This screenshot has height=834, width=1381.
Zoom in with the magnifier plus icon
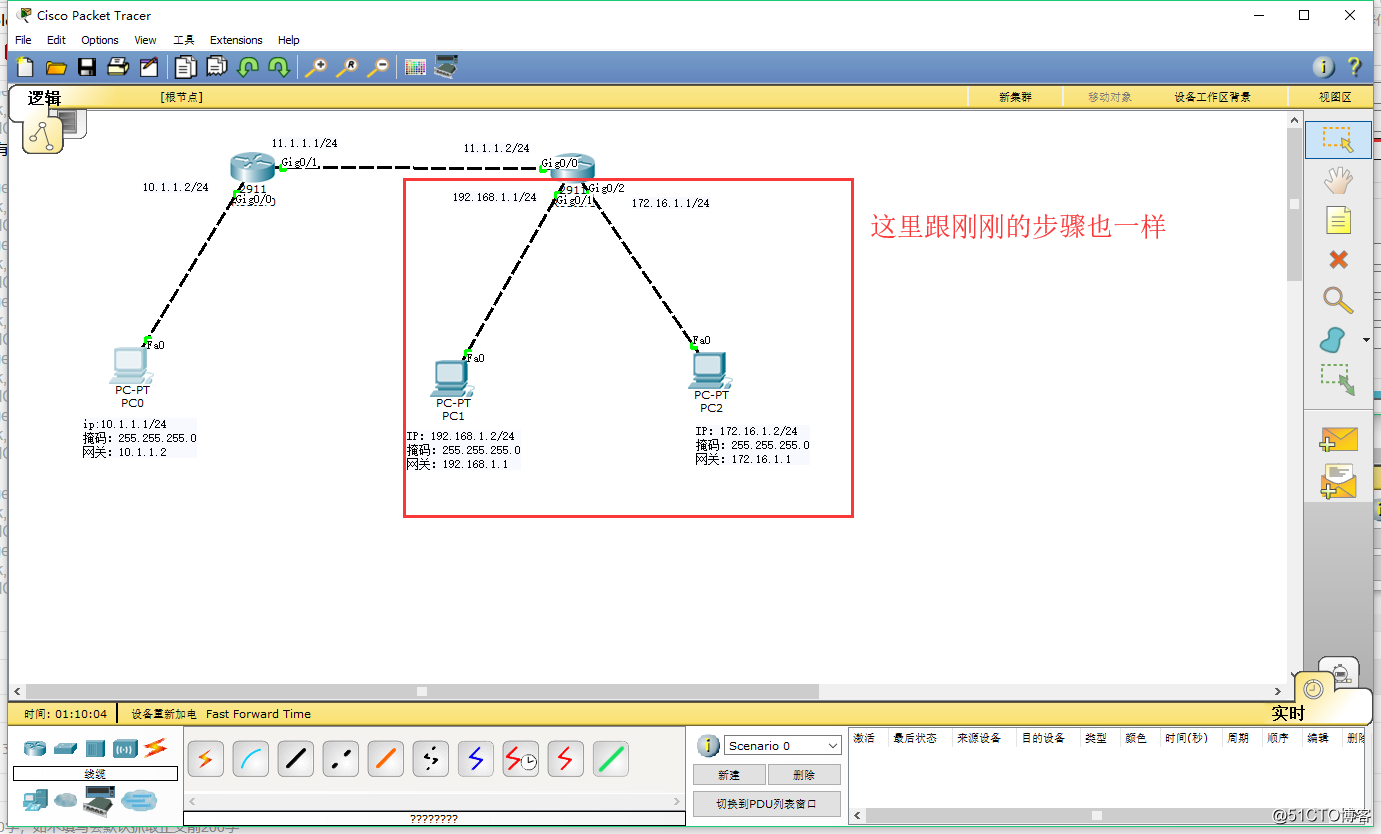[316, 68]
